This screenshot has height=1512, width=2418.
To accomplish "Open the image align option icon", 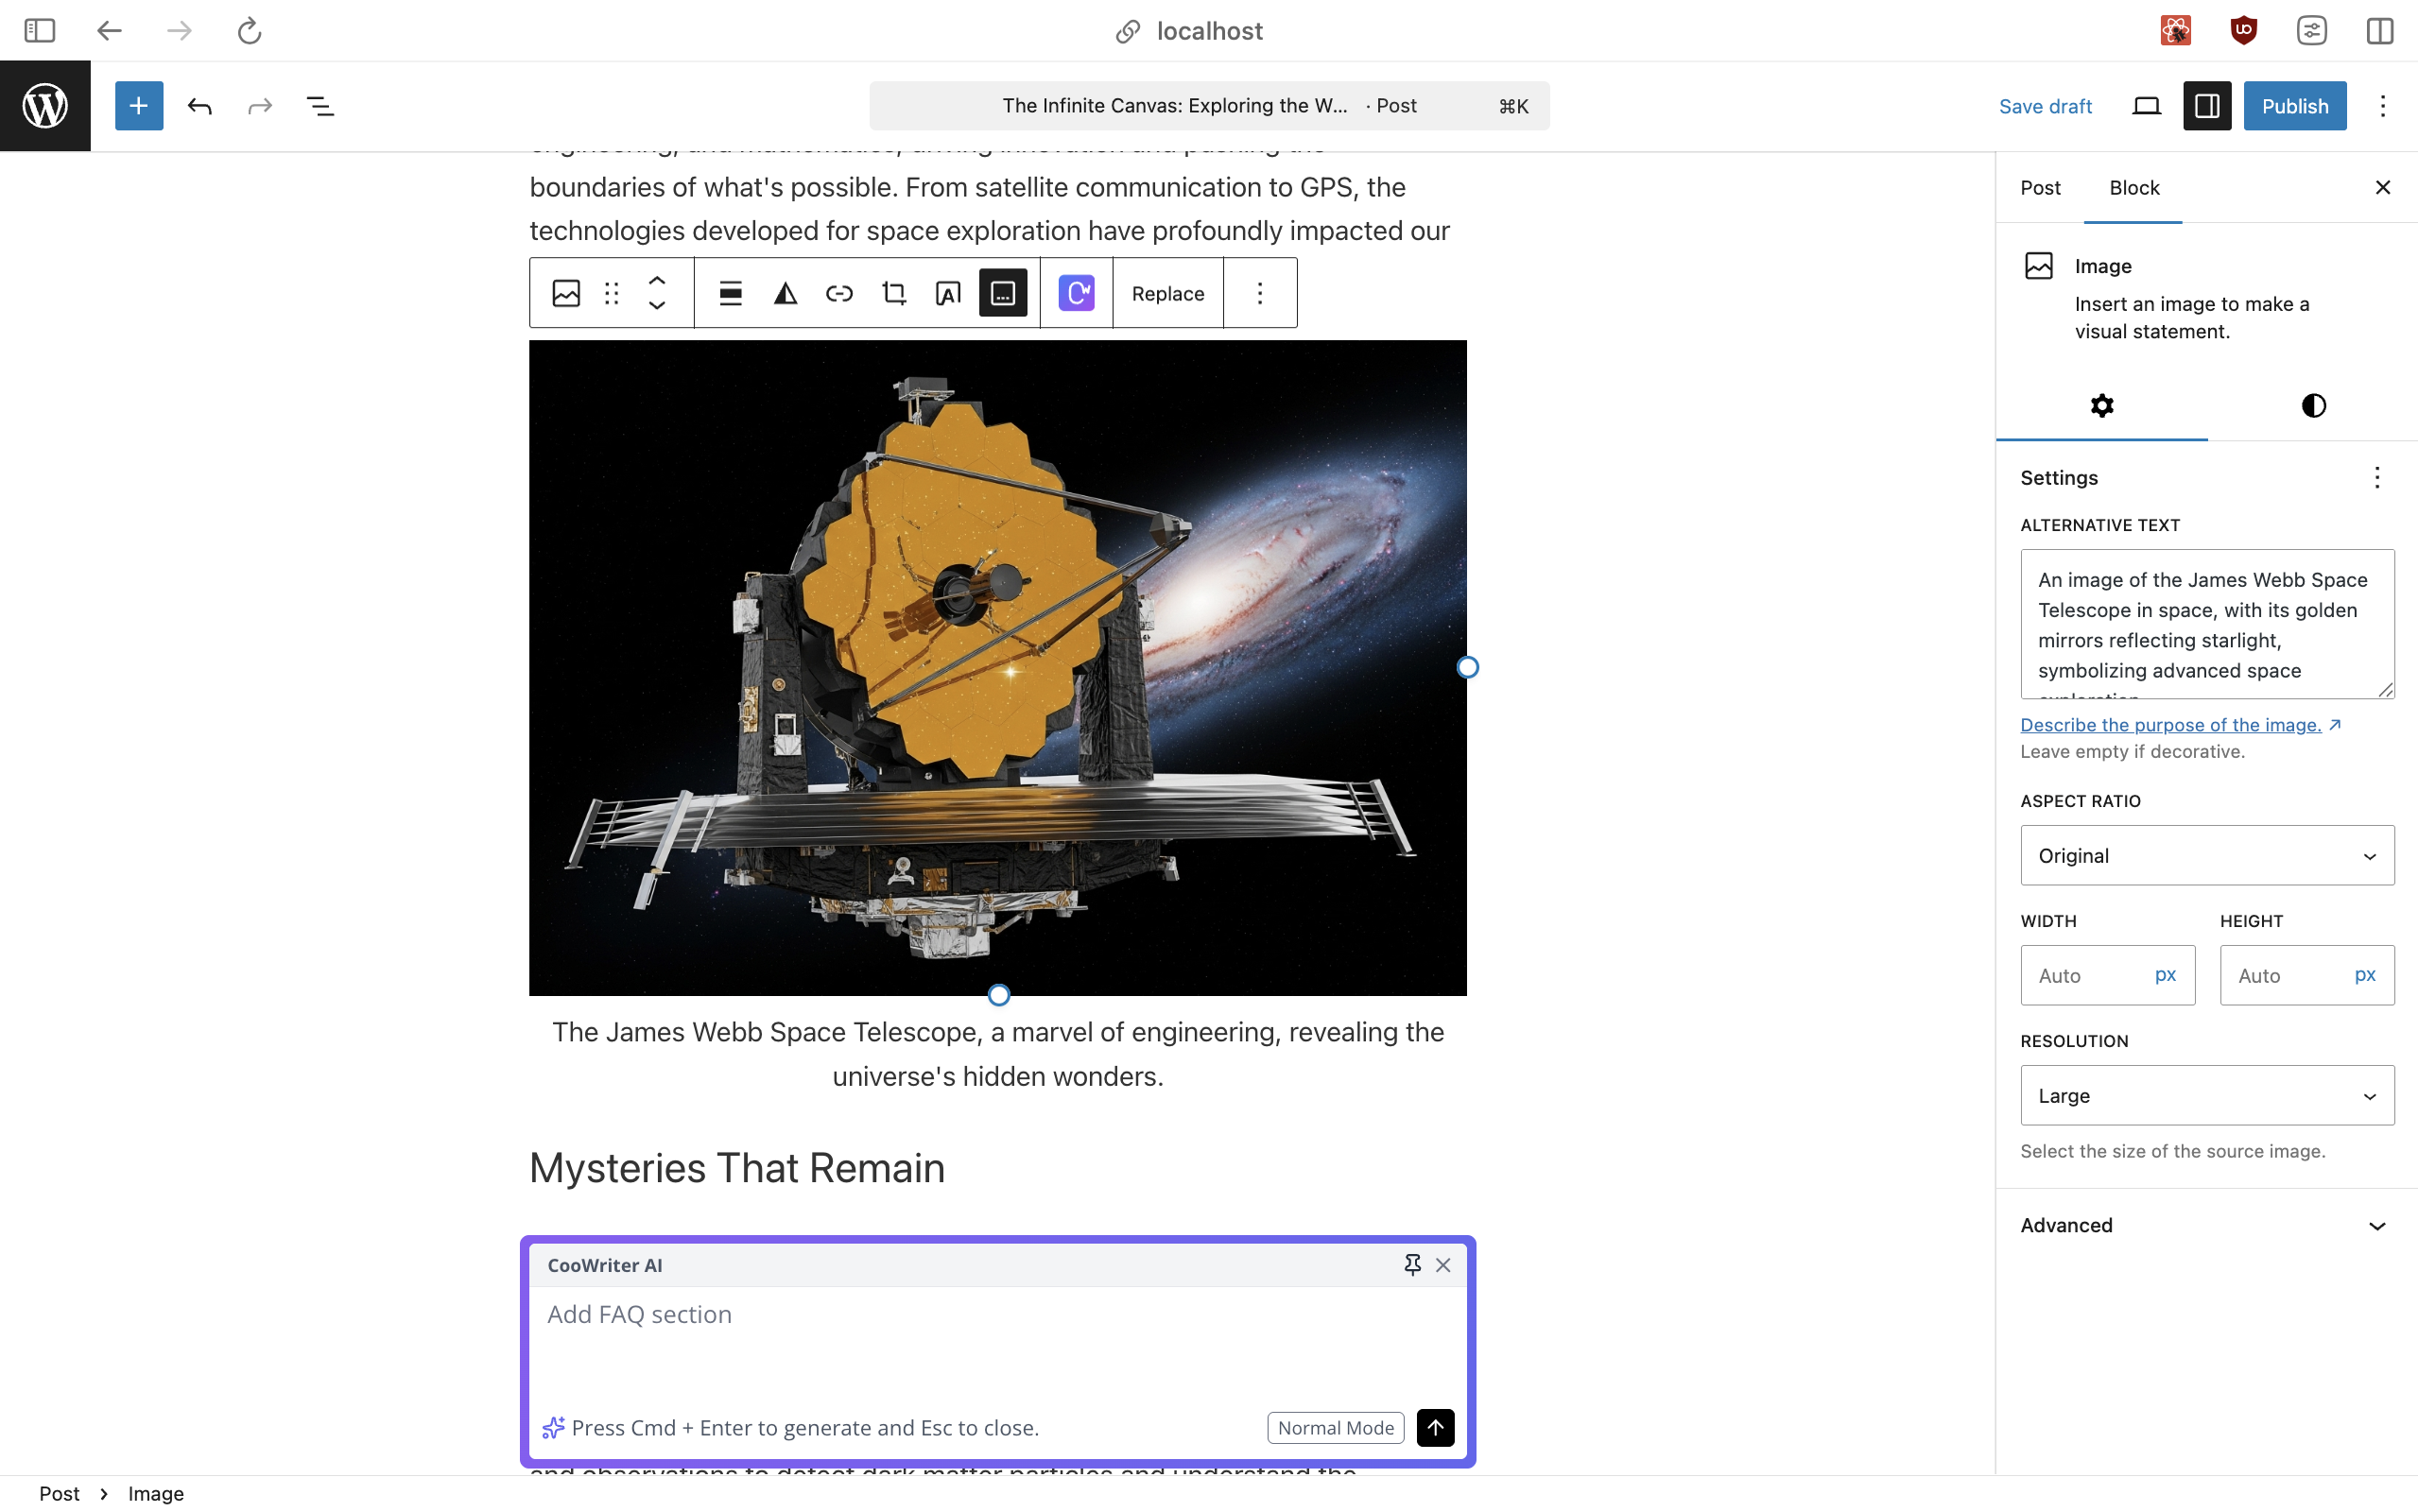I will [x=730, y=293].
